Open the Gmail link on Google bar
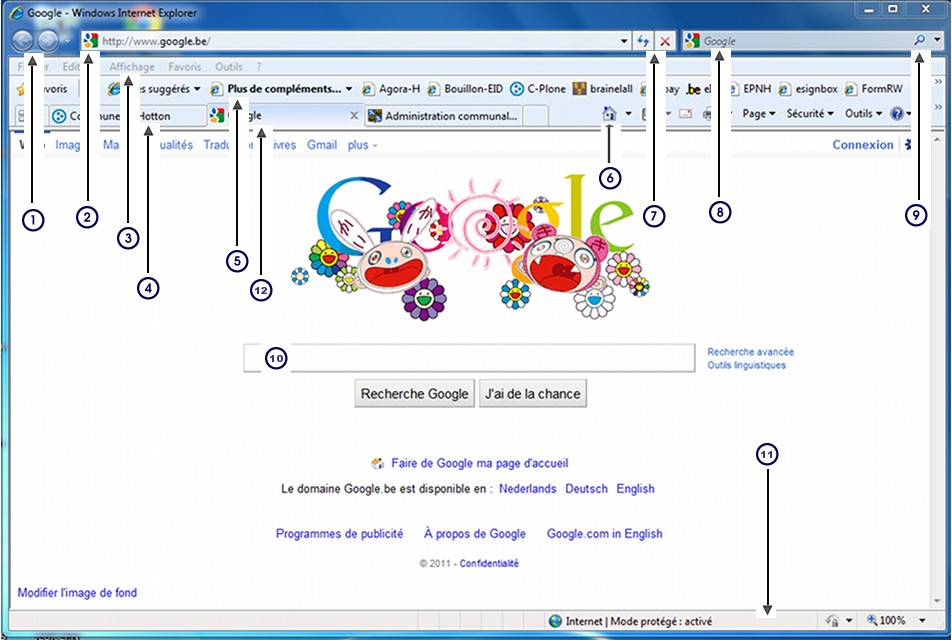 (322, 145)
